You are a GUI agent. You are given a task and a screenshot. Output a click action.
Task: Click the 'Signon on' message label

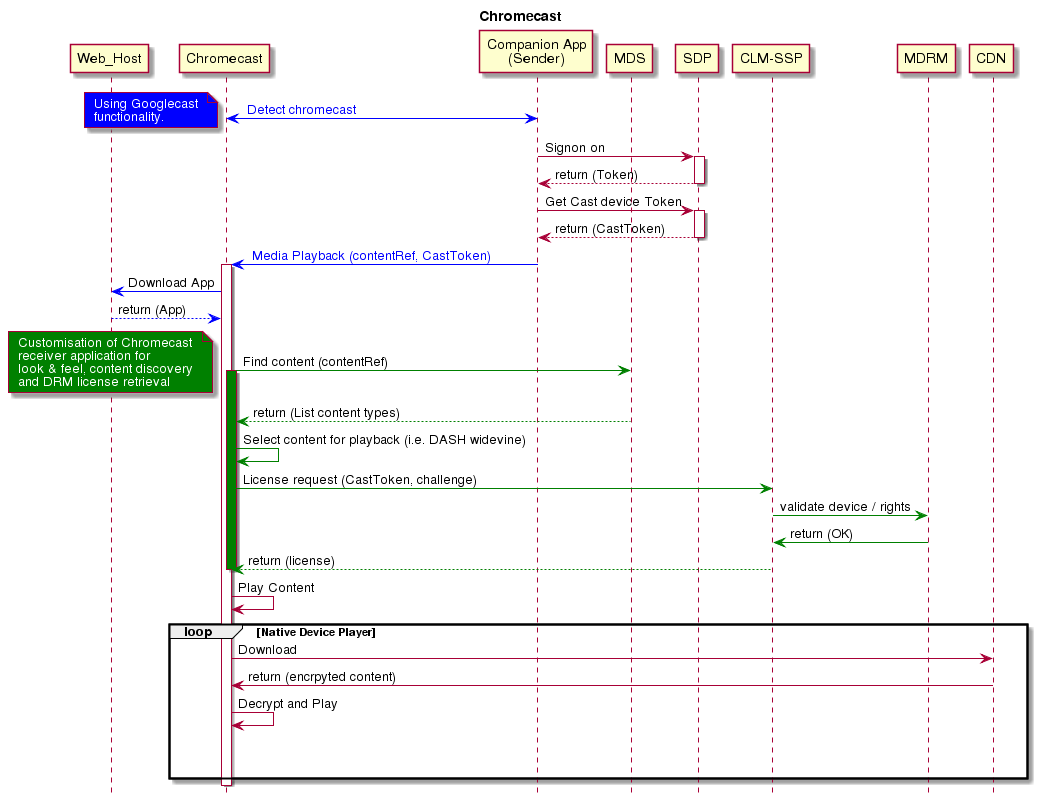point(575,147)
